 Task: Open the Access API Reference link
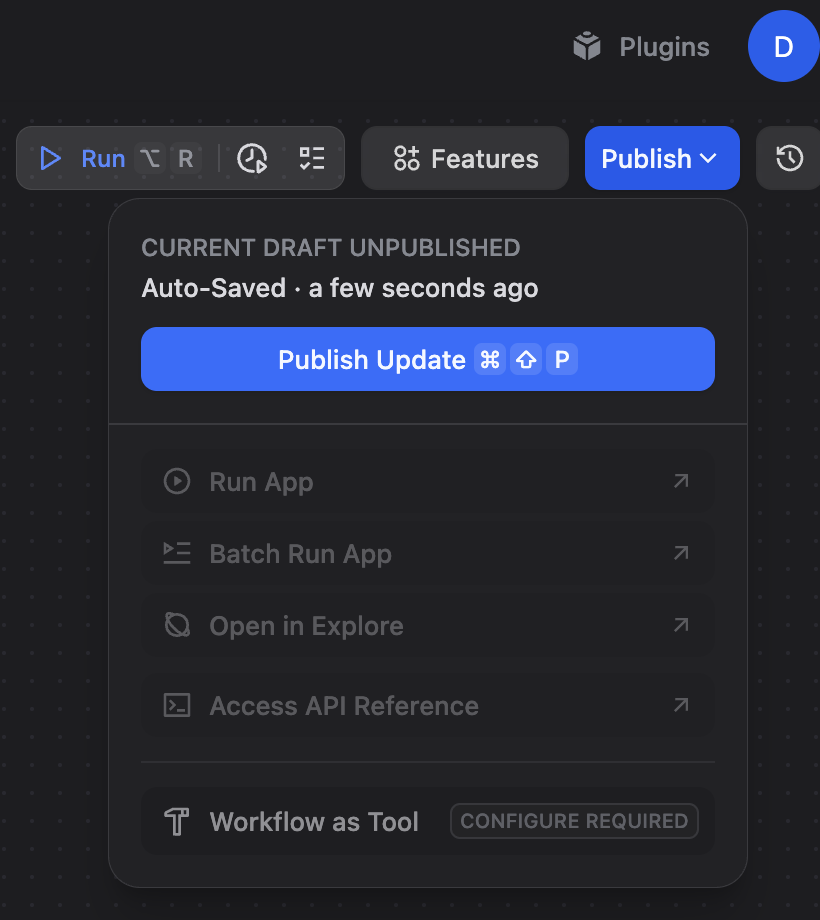tap(343, 705)
